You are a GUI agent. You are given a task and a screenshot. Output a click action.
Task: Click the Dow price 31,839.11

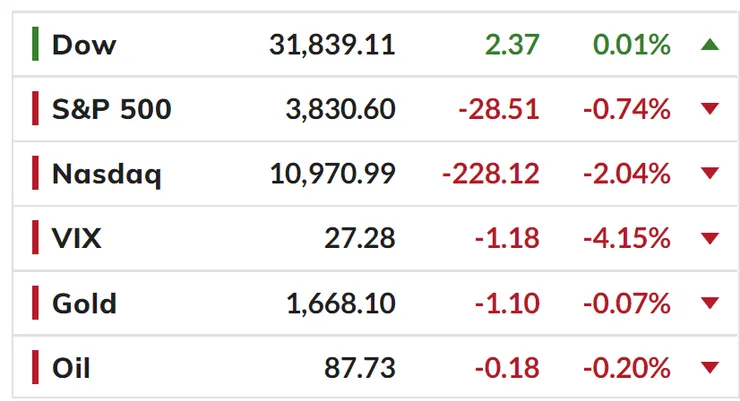(332, 45)
